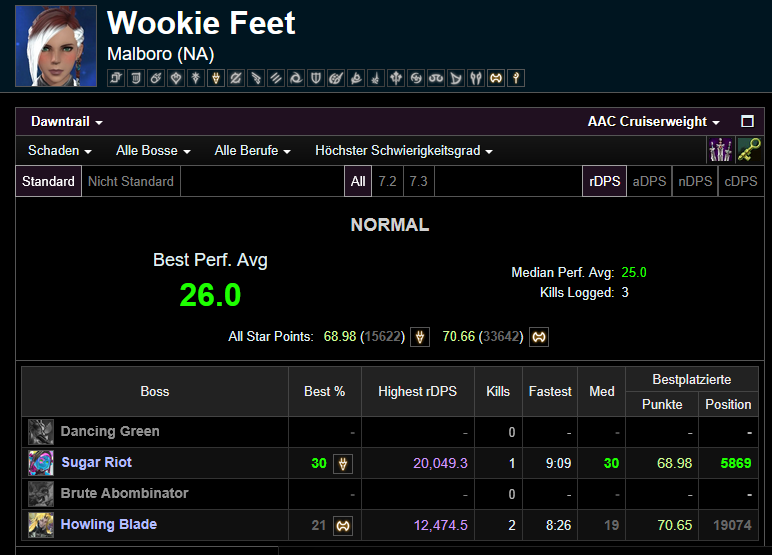The image size is (772, 555).
Task: Click the 9:09 fastest kill time
Action: pyautogui.click(x=558, y=463)
